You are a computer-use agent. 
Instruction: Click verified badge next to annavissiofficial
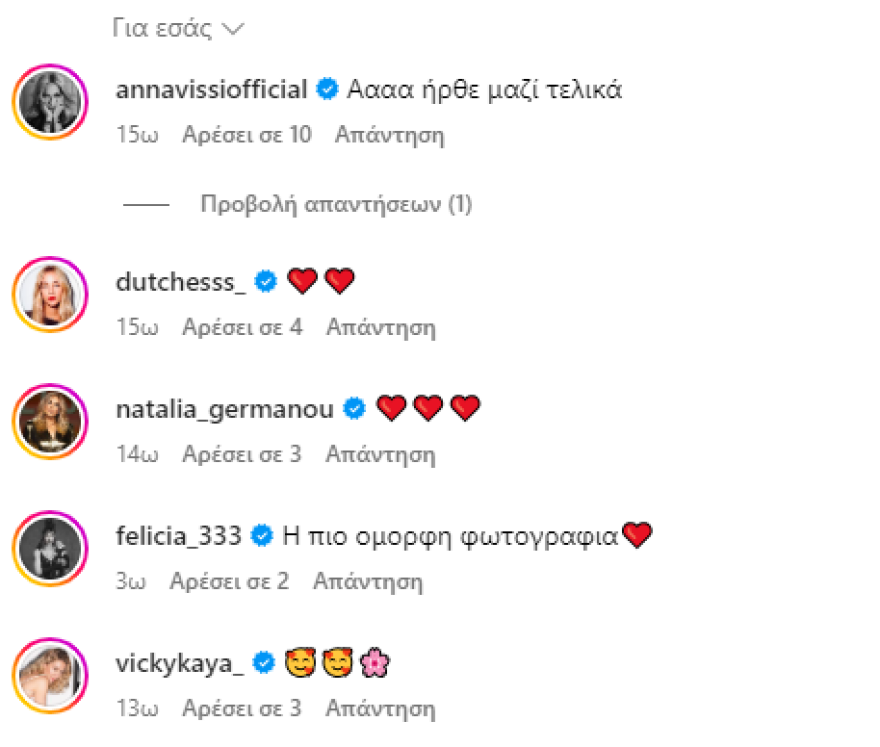point(327,89)
